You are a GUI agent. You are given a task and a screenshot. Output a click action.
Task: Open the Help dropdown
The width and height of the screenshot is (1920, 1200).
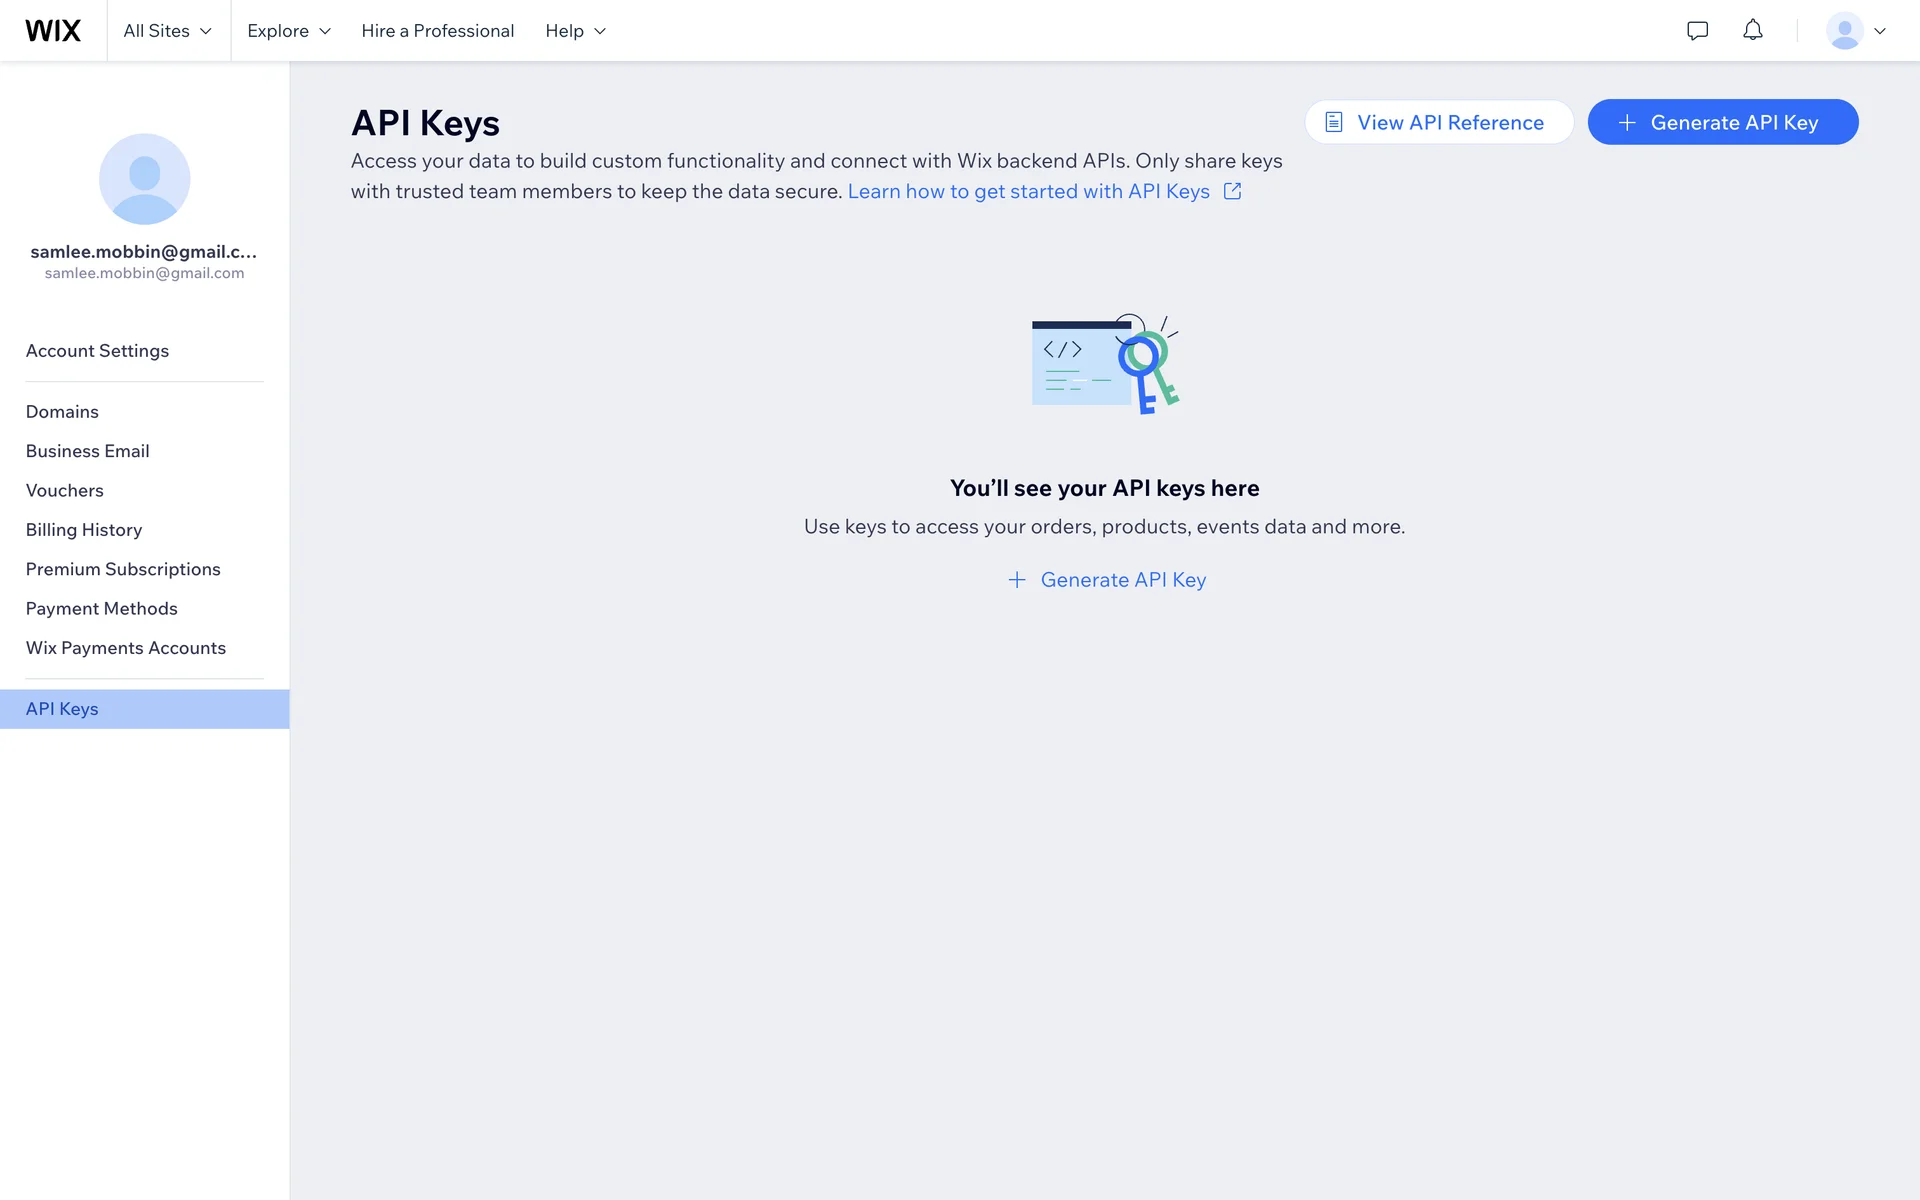click(x=575, y=31)
